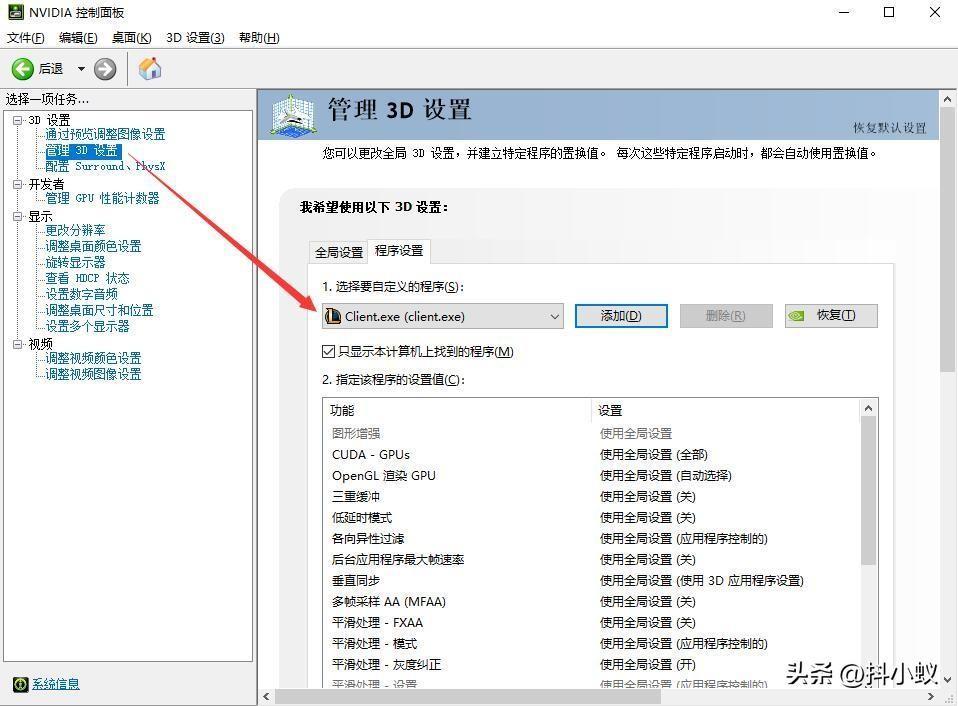The image size is (958, 706).
Task: Select the 三重缓冲 setting row
Action: [x=591, y=497]
